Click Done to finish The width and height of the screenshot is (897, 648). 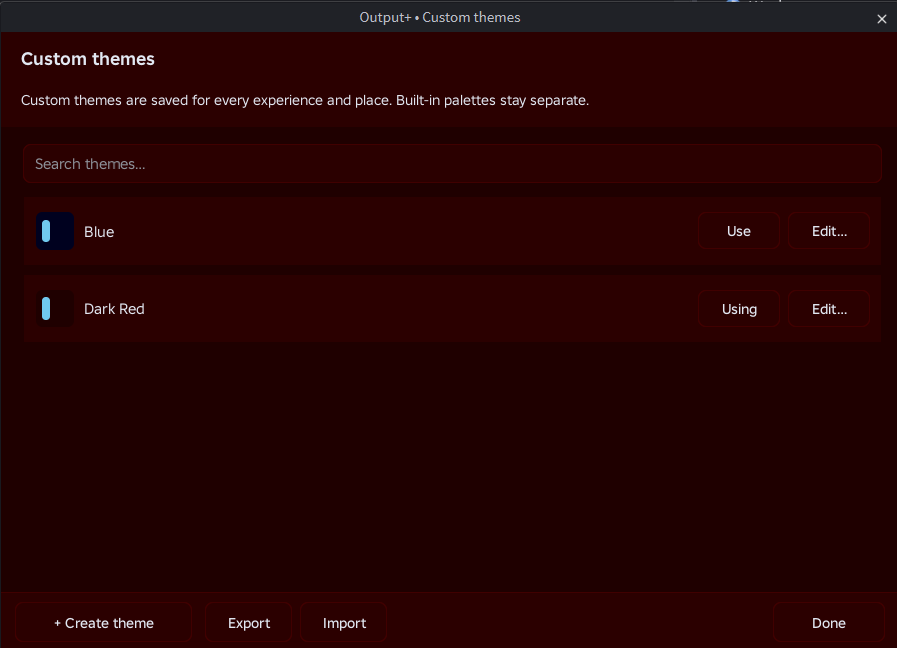click(828, 623)
